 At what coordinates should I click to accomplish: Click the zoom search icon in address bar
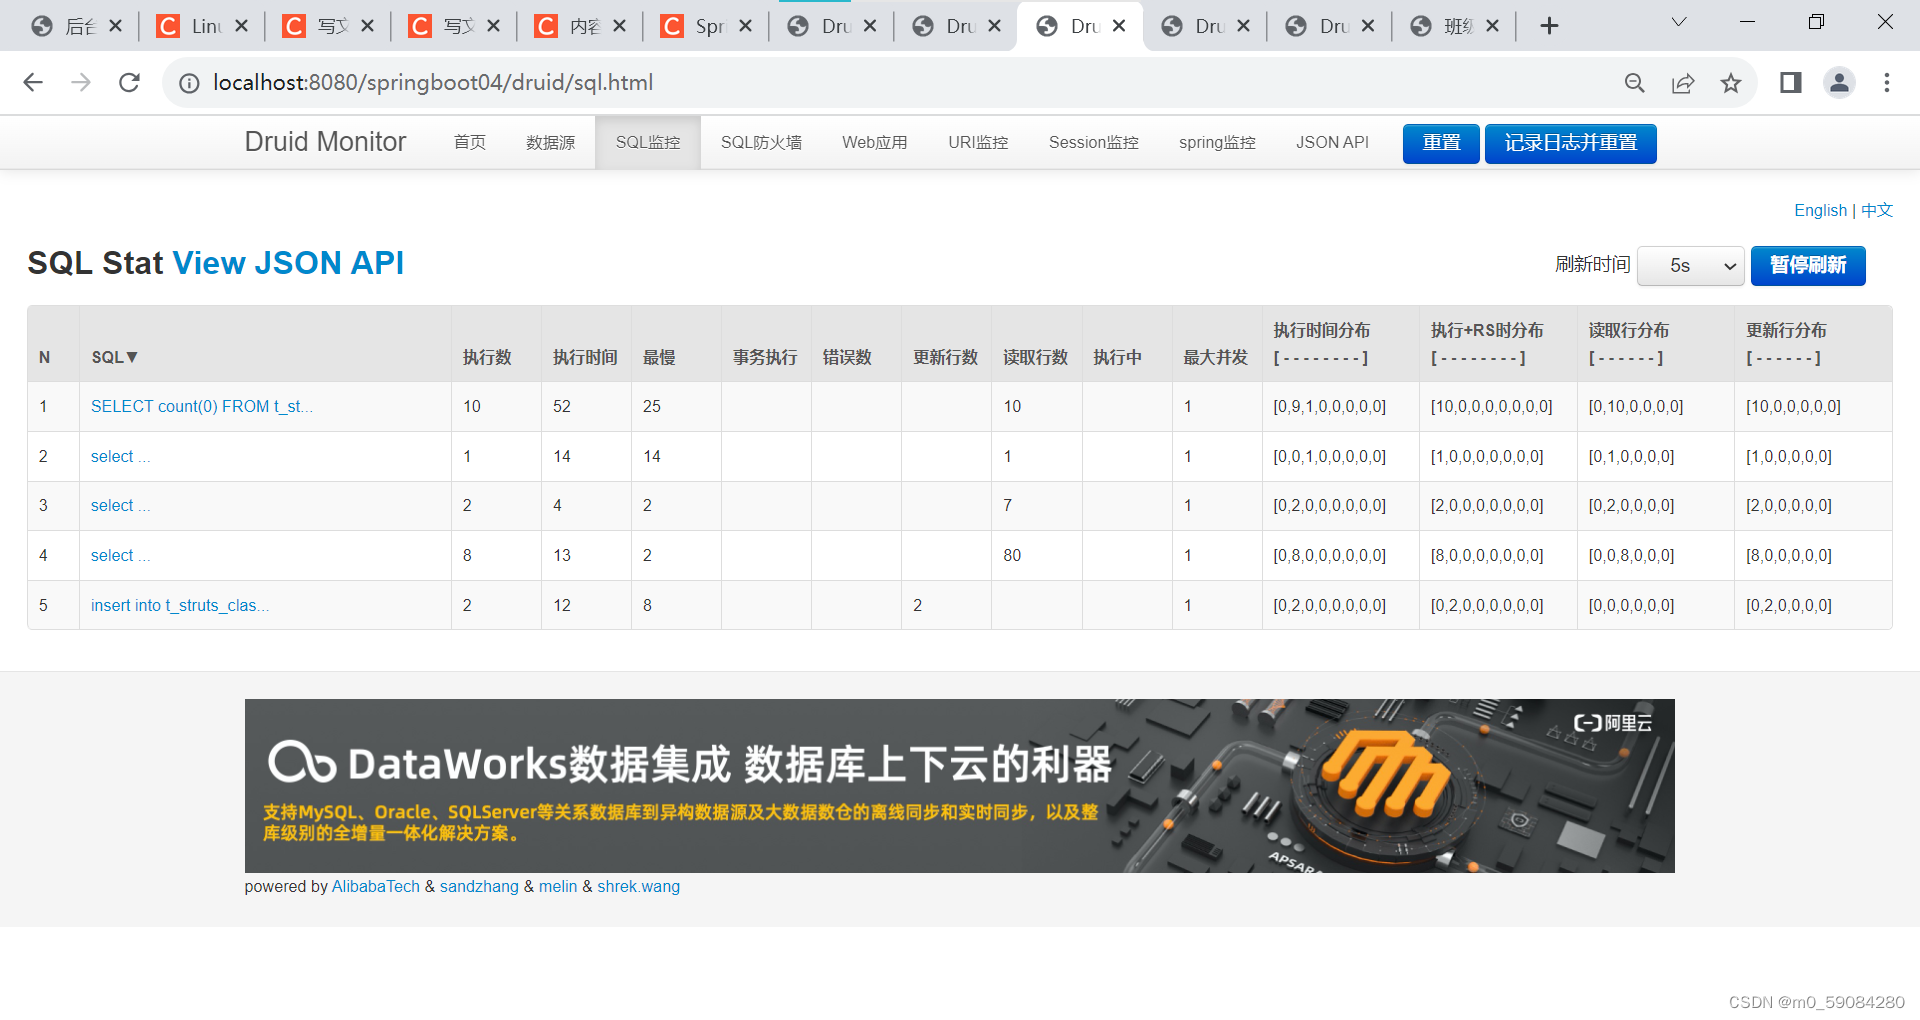point(1634,83)
